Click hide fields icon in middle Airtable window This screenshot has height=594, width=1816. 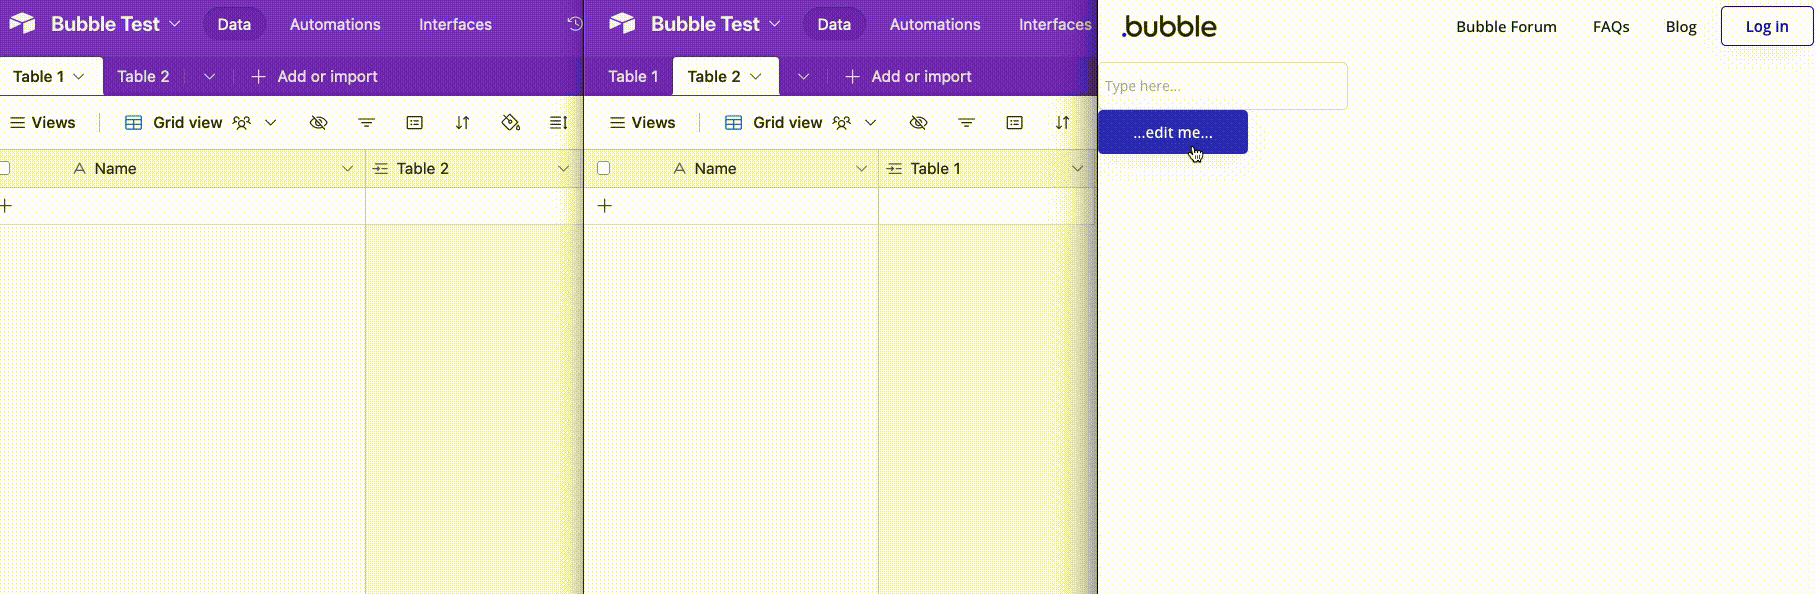coord(918,122)
